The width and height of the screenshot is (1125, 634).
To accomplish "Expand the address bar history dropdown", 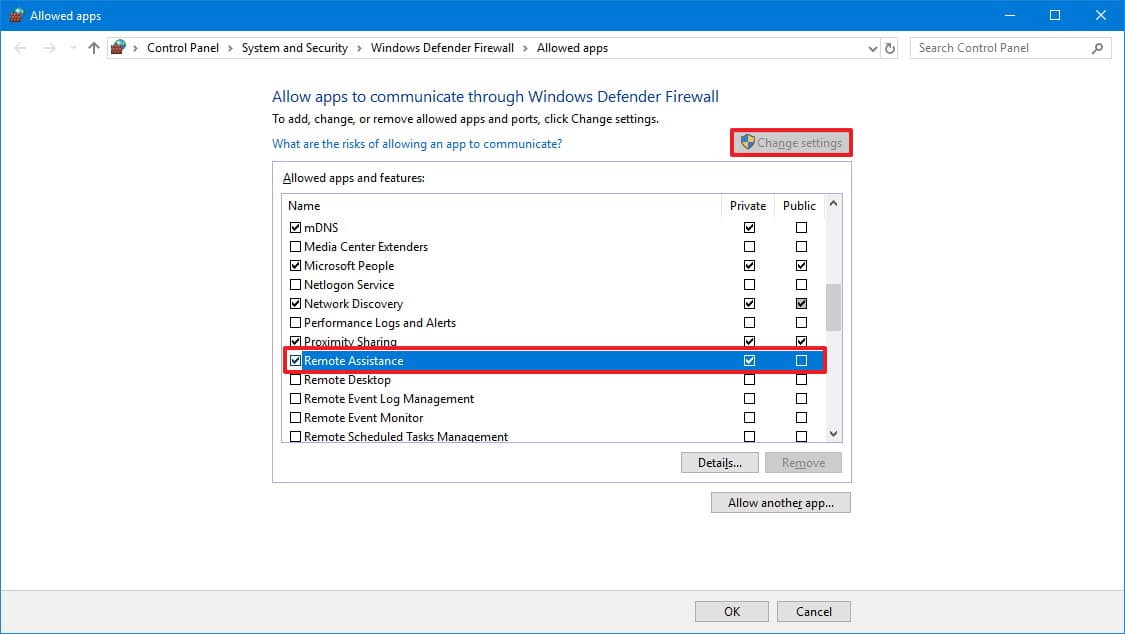I will tap(872, 49).
